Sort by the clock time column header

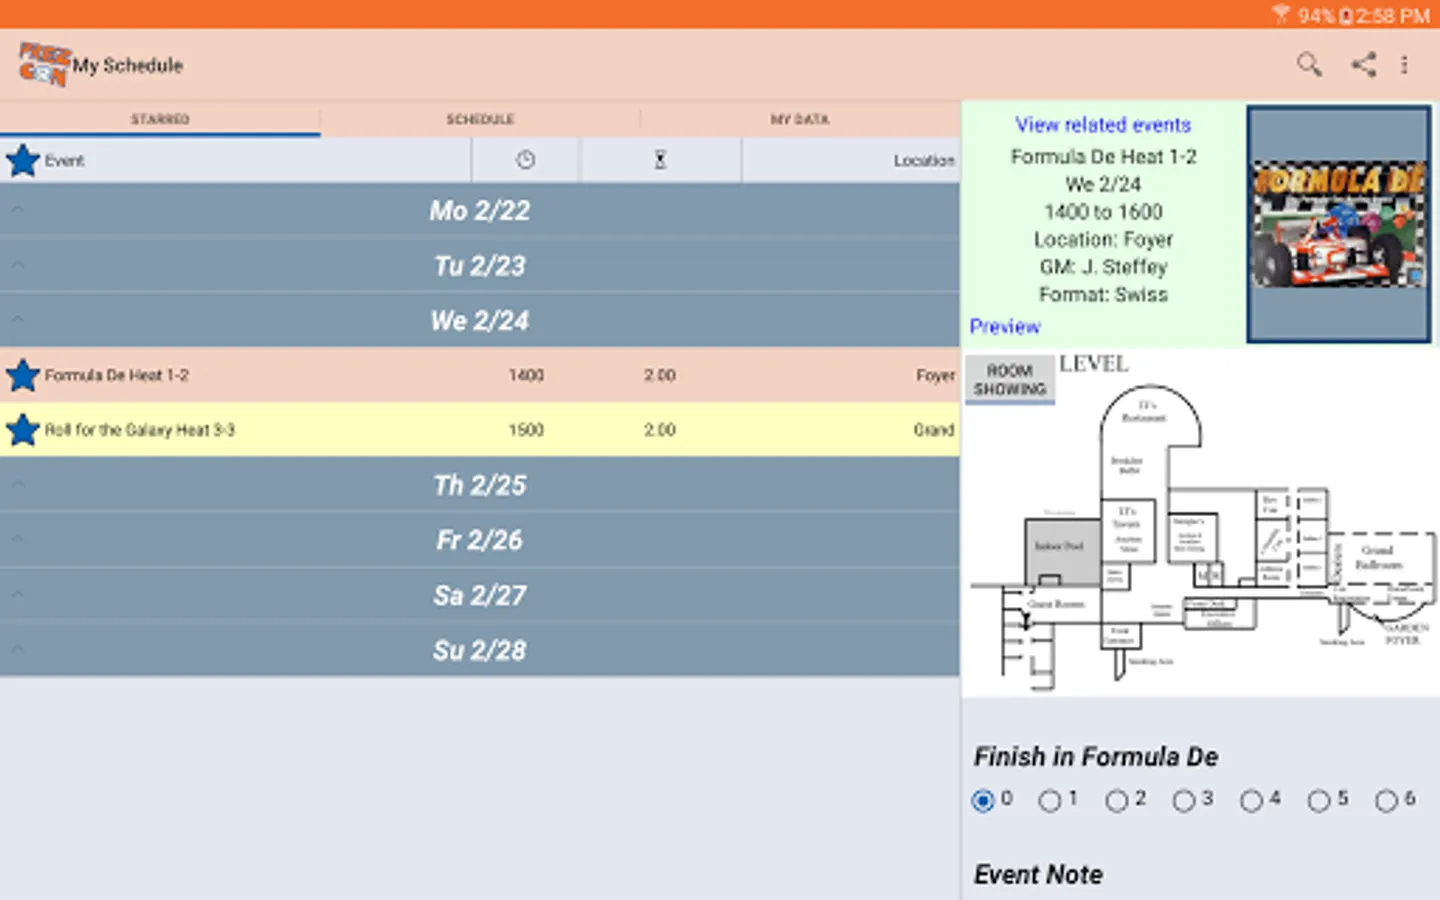526,160
